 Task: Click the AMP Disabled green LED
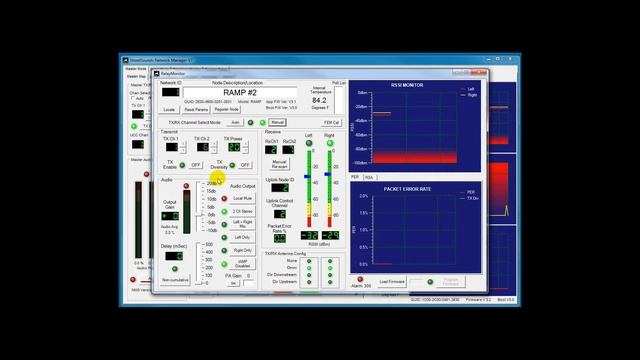pos(224,264)
